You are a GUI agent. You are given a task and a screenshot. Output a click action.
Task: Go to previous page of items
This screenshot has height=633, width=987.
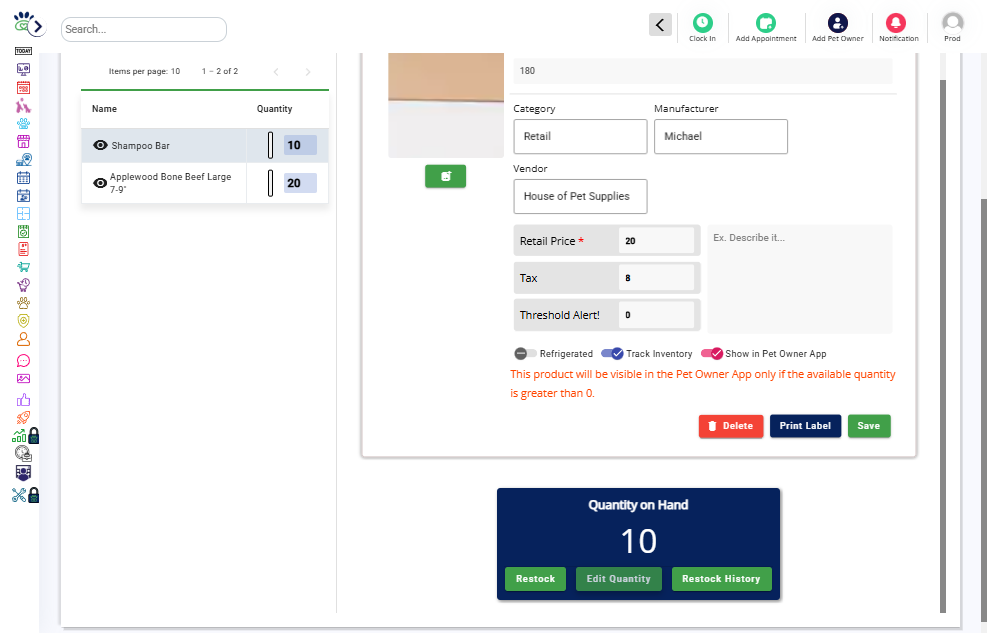pos(276,72)
